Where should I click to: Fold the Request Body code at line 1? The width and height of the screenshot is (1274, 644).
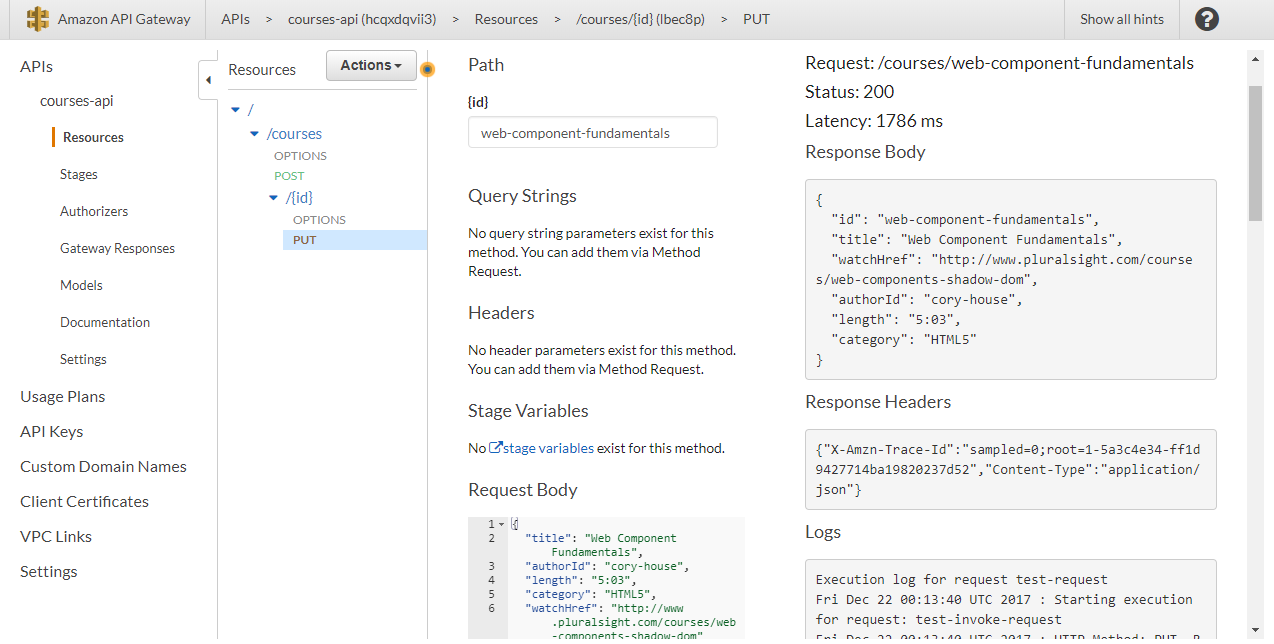point(502,525)
